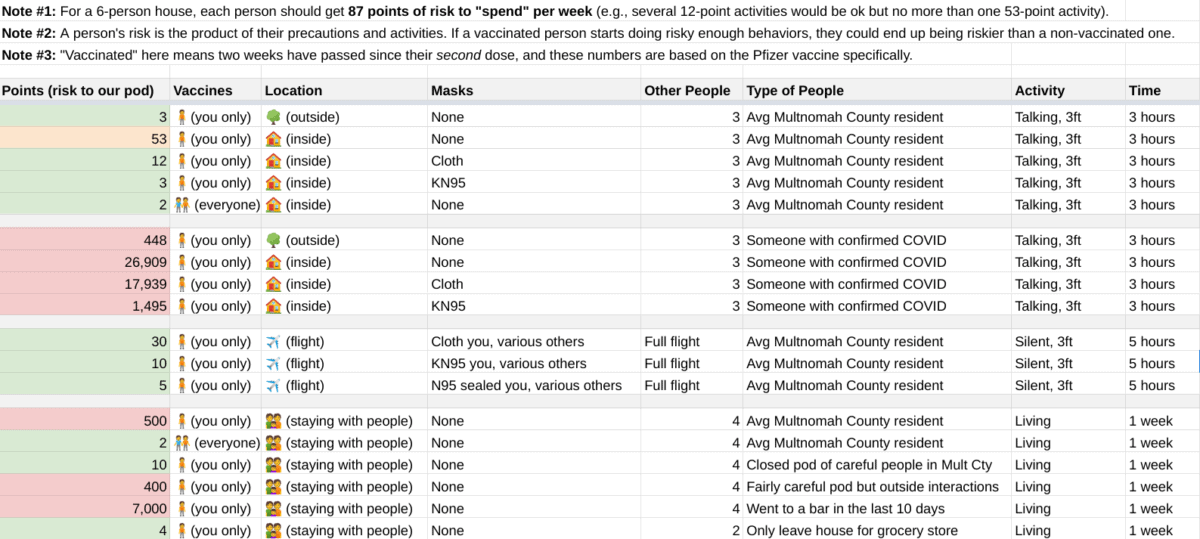Select '(staying with people)' in the 4 points row
Screen dimensions: 1200x539
(x=349, y=531)
